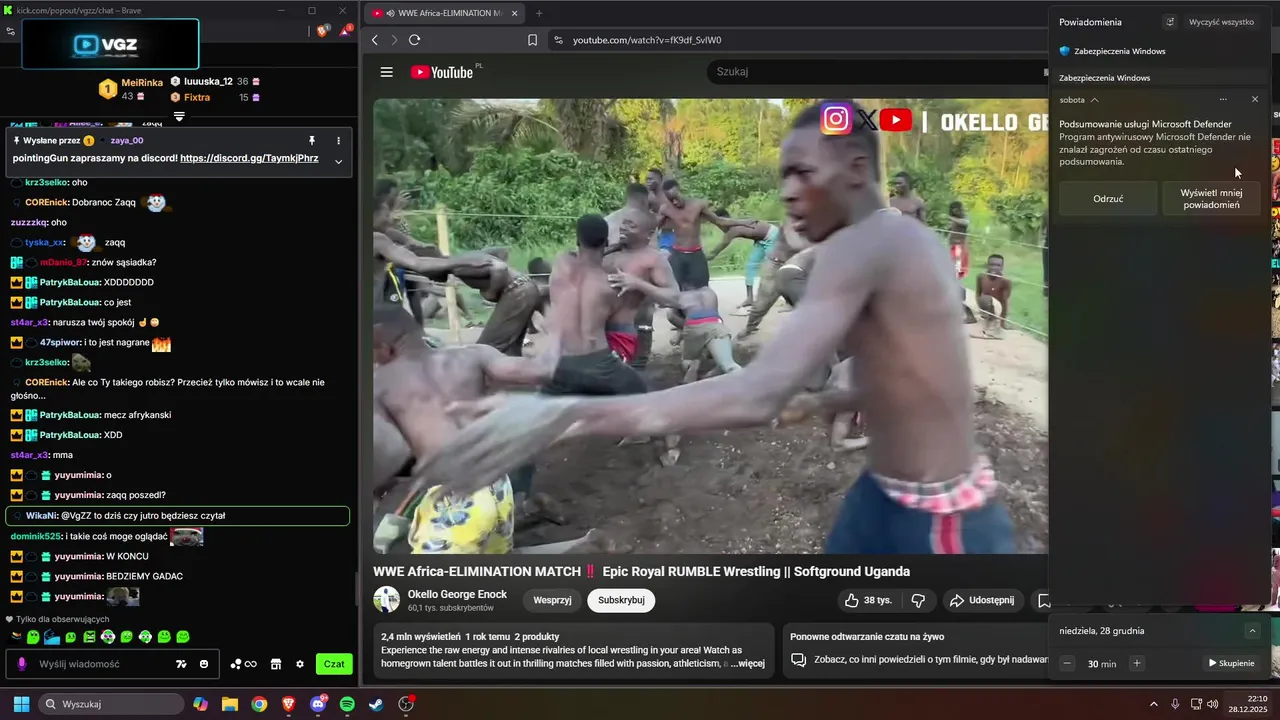Open luuuska_12 gifter name
Image resolution: width=1280 pixels, height=720 pixels.
click(208, 81)
